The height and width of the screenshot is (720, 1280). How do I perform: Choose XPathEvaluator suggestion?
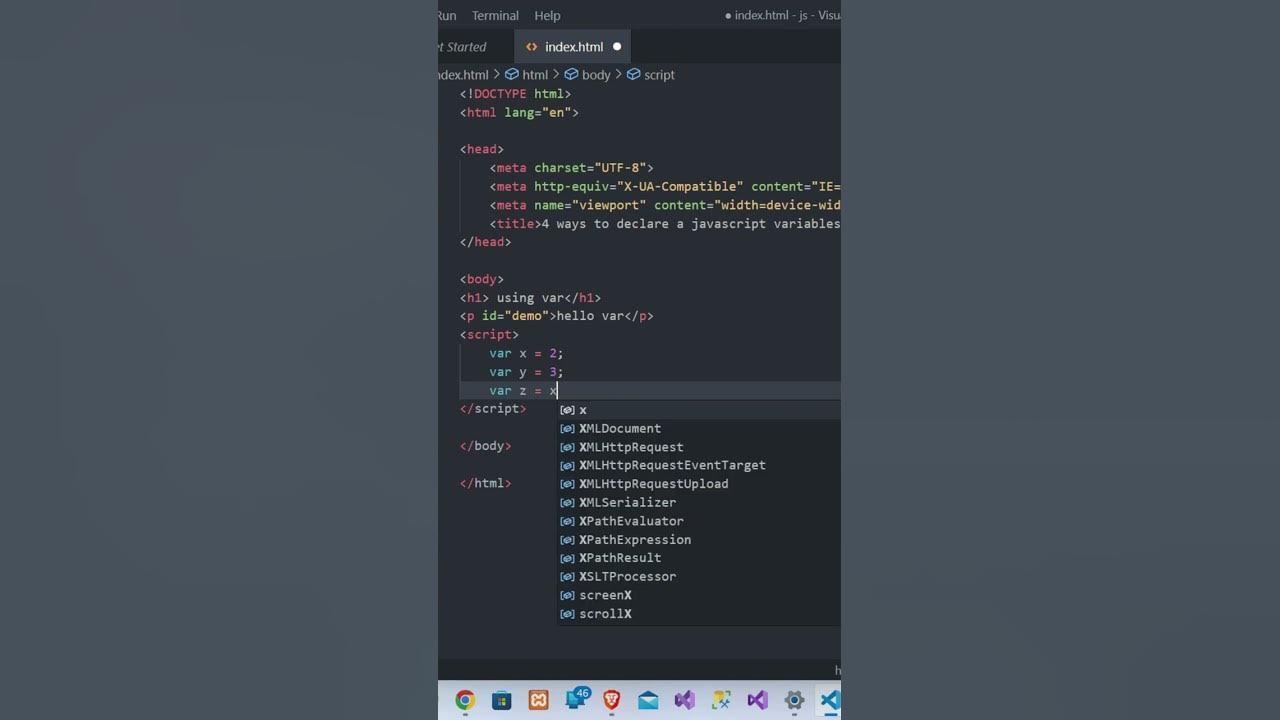(699, 521)
